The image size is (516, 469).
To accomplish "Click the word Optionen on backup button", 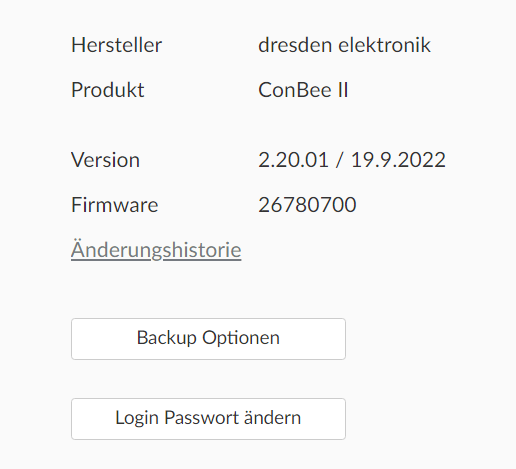I will click(241, 338).
